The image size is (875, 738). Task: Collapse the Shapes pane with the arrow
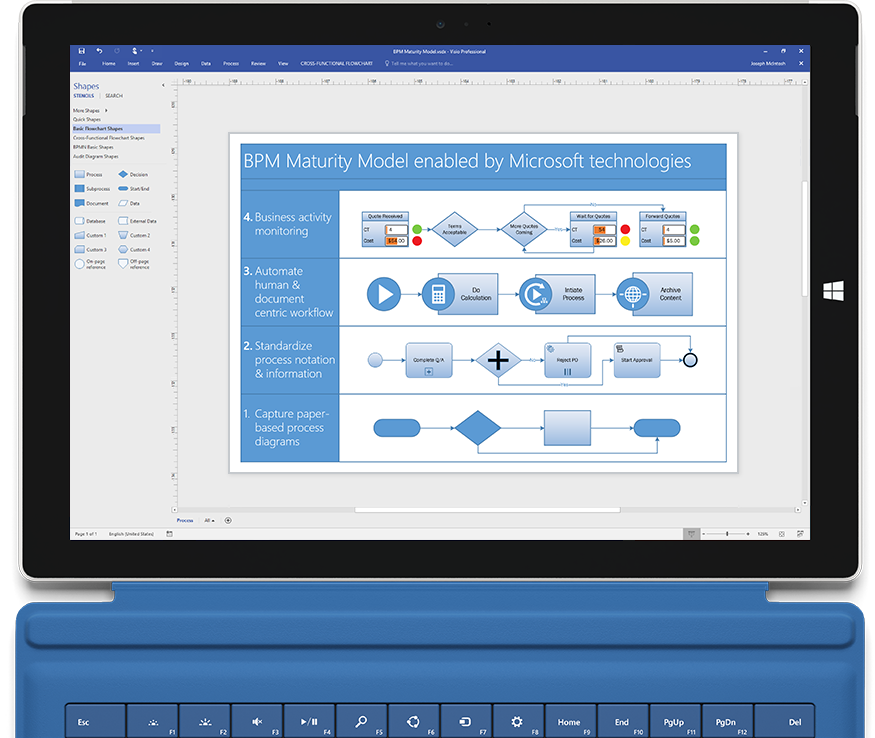(x=163, y=85)
